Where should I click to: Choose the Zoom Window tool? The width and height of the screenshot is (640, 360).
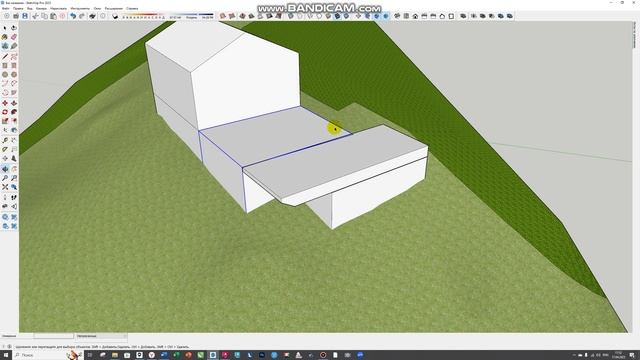(x=14, y=178)
